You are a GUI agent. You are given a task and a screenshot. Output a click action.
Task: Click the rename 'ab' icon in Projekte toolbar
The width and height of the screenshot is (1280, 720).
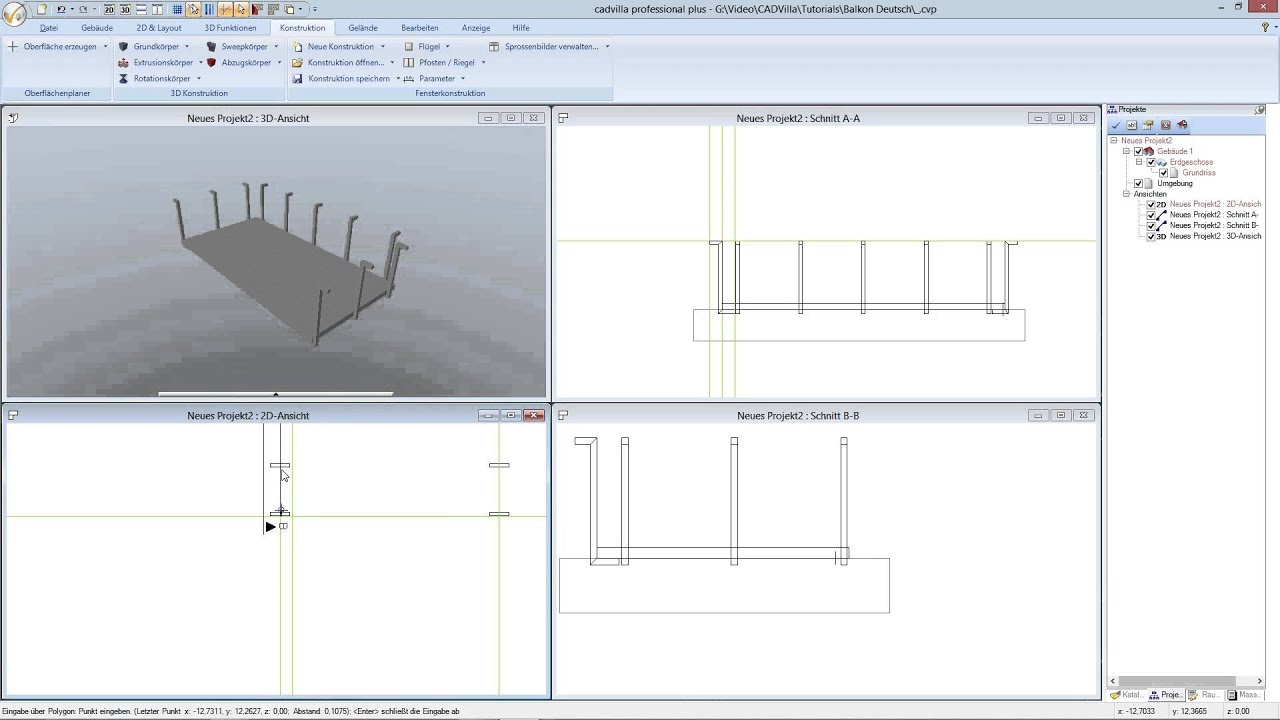(1132, 126)
